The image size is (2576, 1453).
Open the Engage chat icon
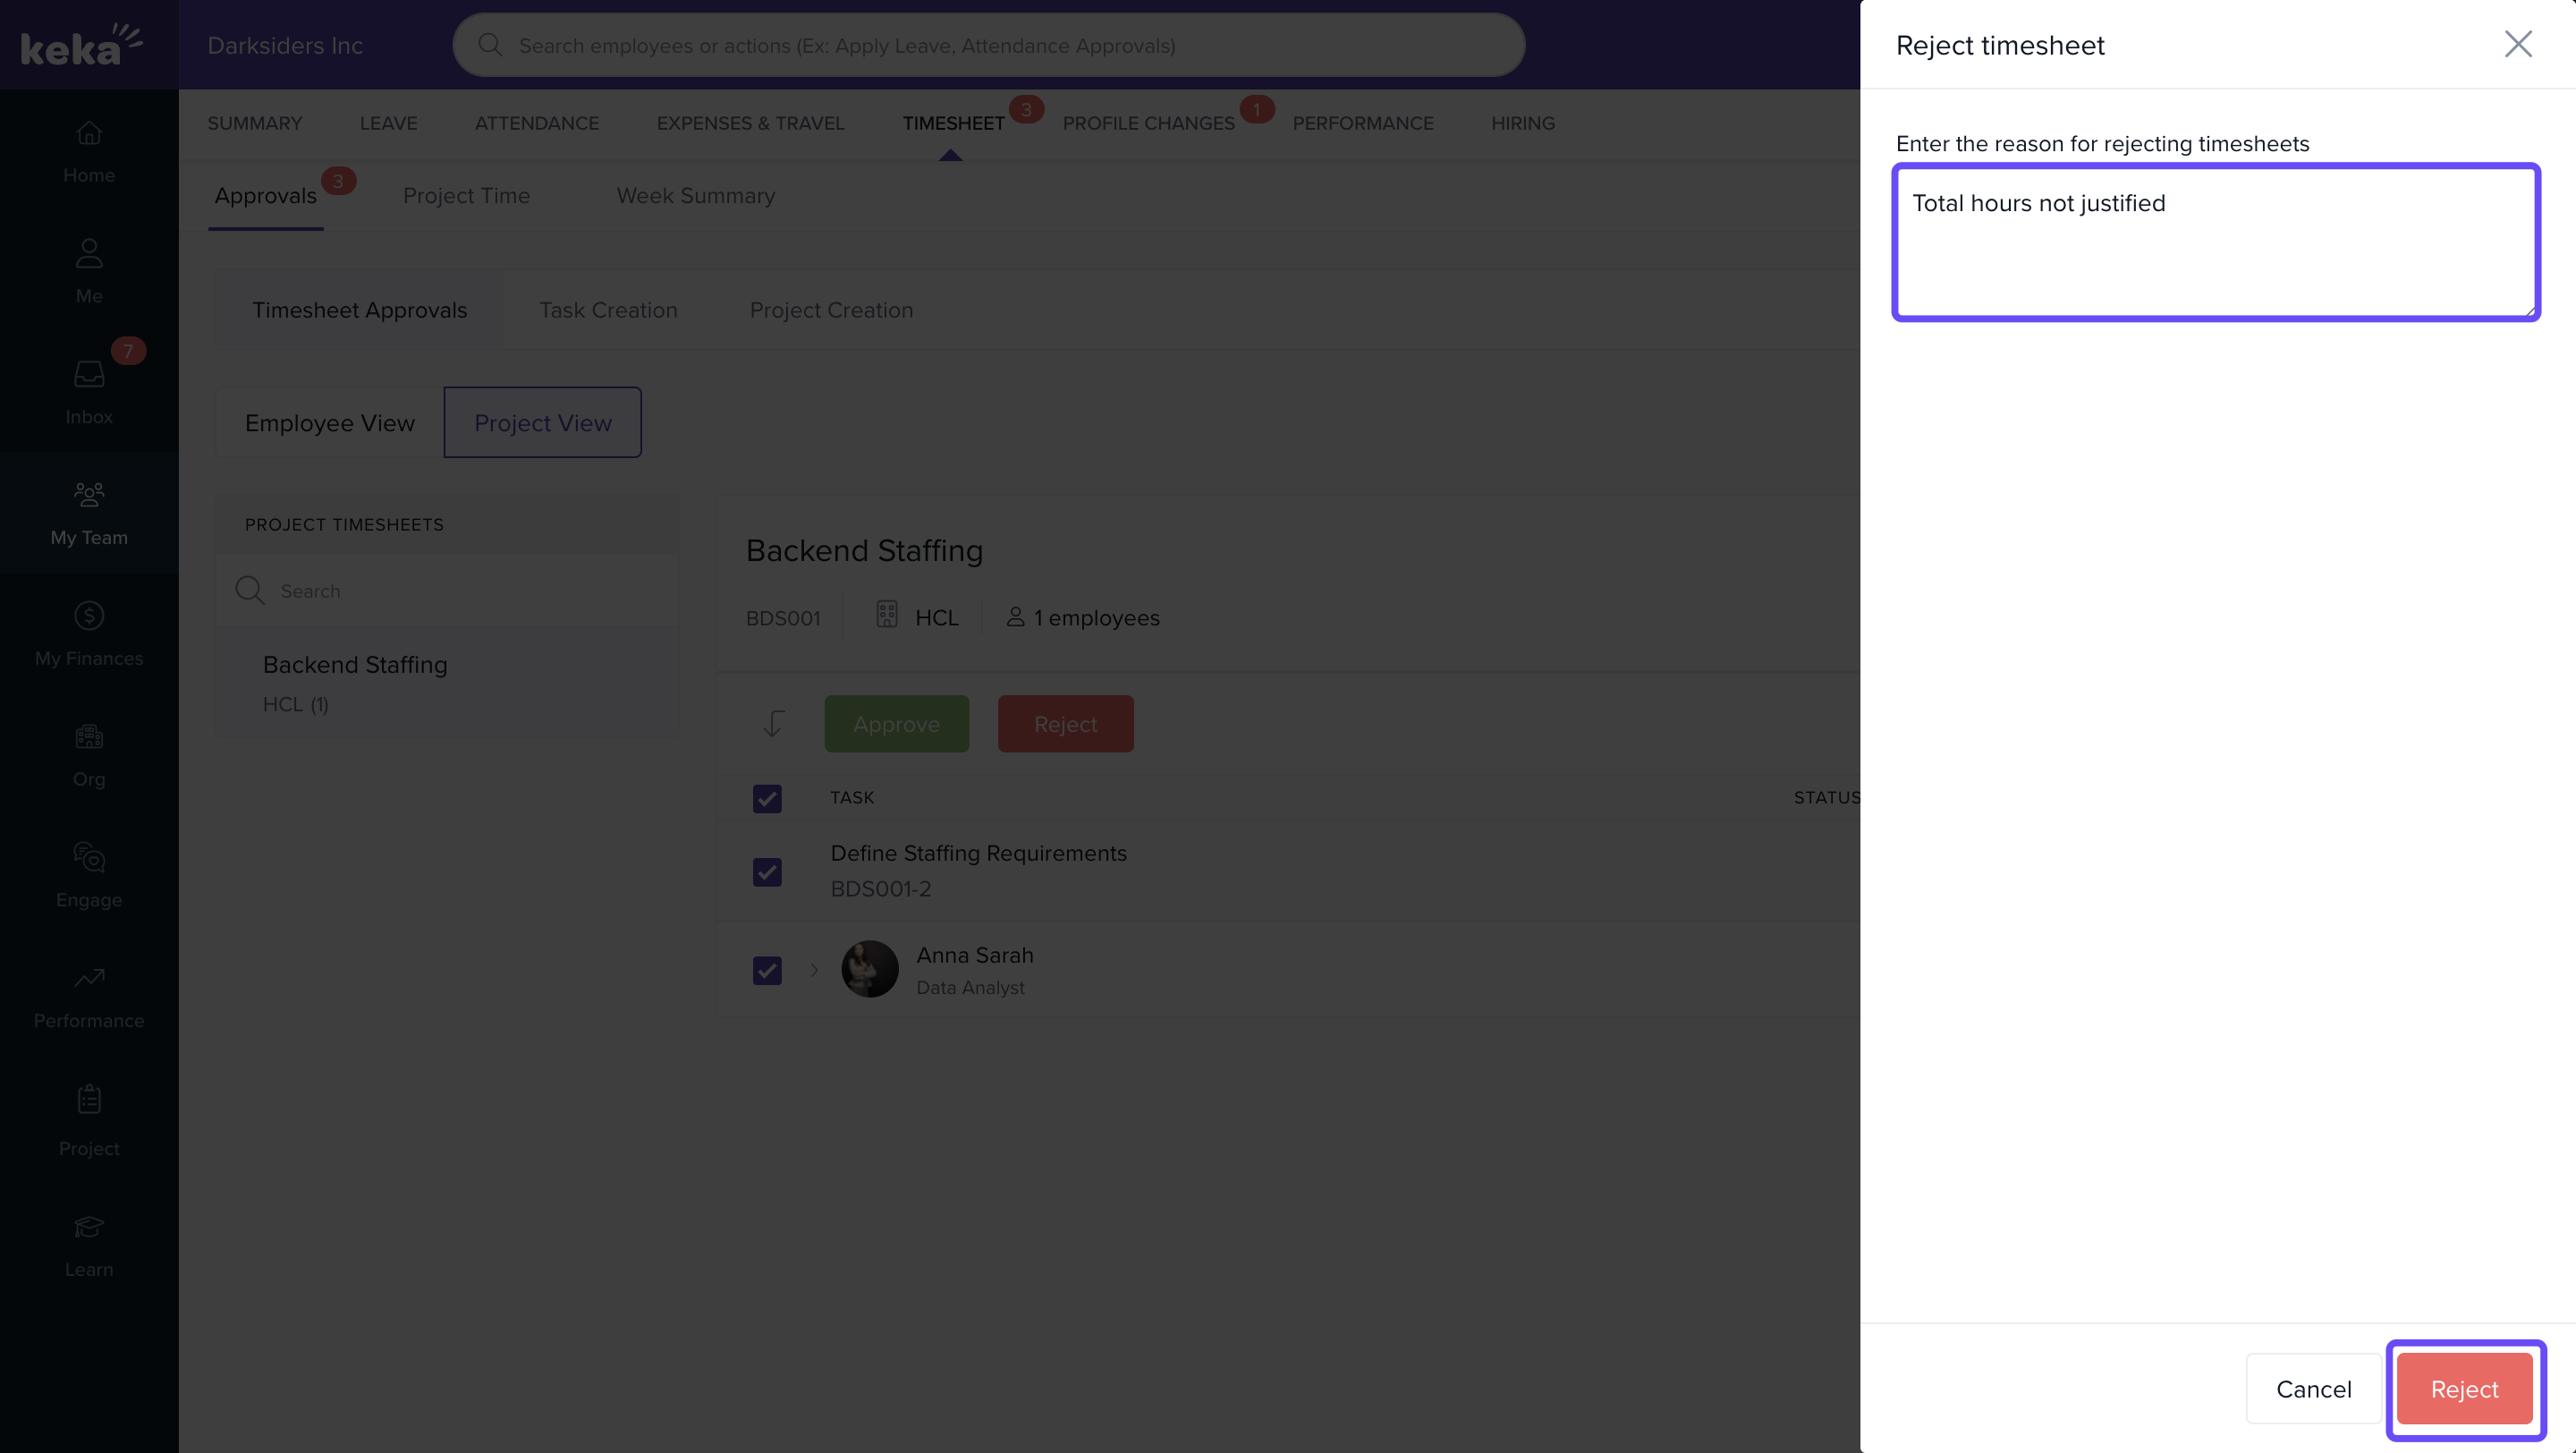click(89, 857)
